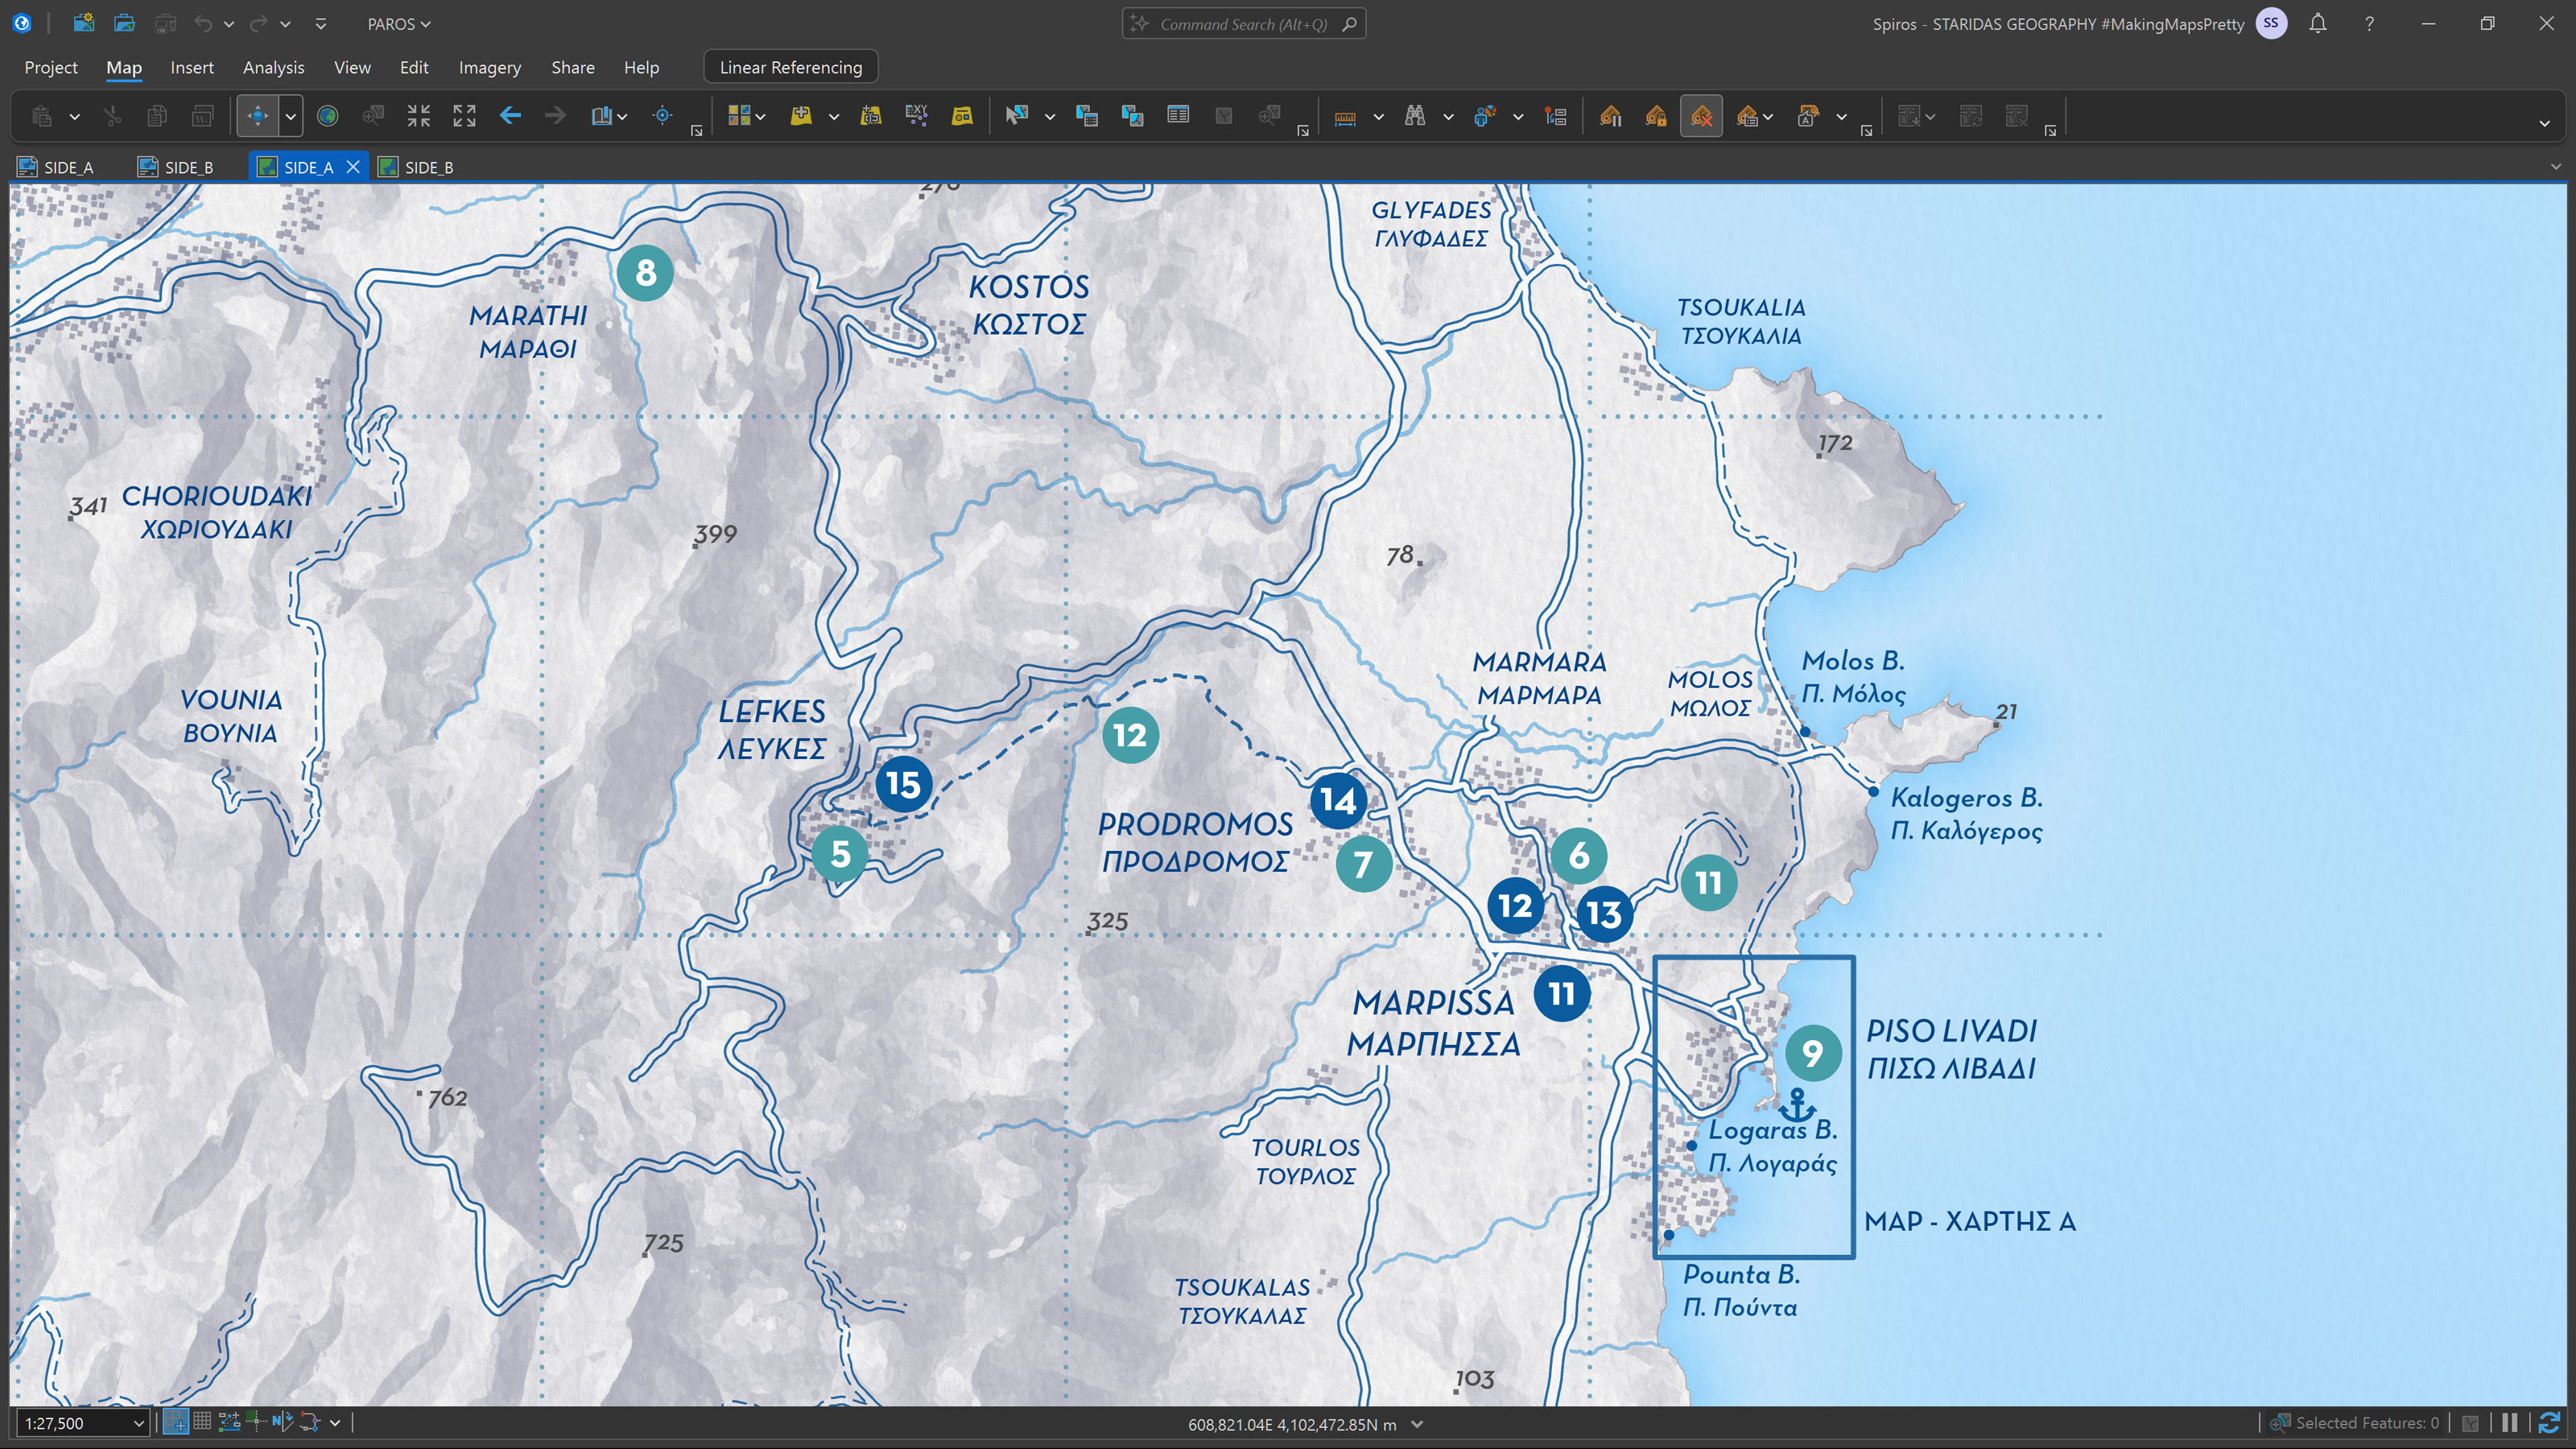Expand the Bookmarks dropdown arrow
2576x1449 pixels.
click(622, 116)
